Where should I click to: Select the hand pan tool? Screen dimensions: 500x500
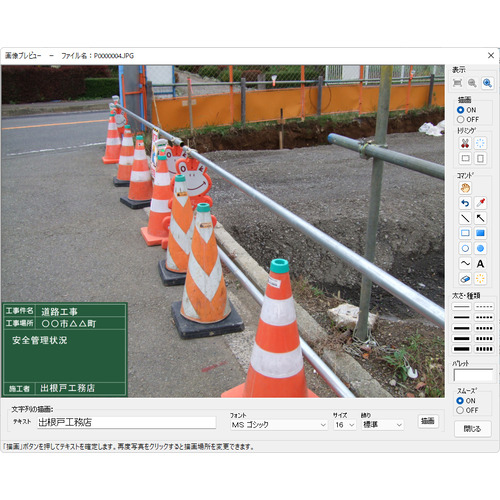click(465, 188)
